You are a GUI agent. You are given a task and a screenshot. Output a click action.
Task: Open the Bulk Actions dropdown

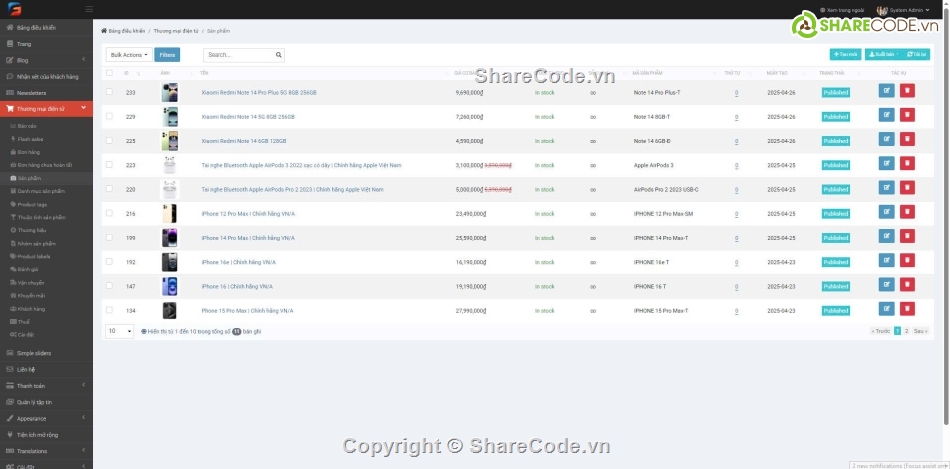(x=130, y=55)
